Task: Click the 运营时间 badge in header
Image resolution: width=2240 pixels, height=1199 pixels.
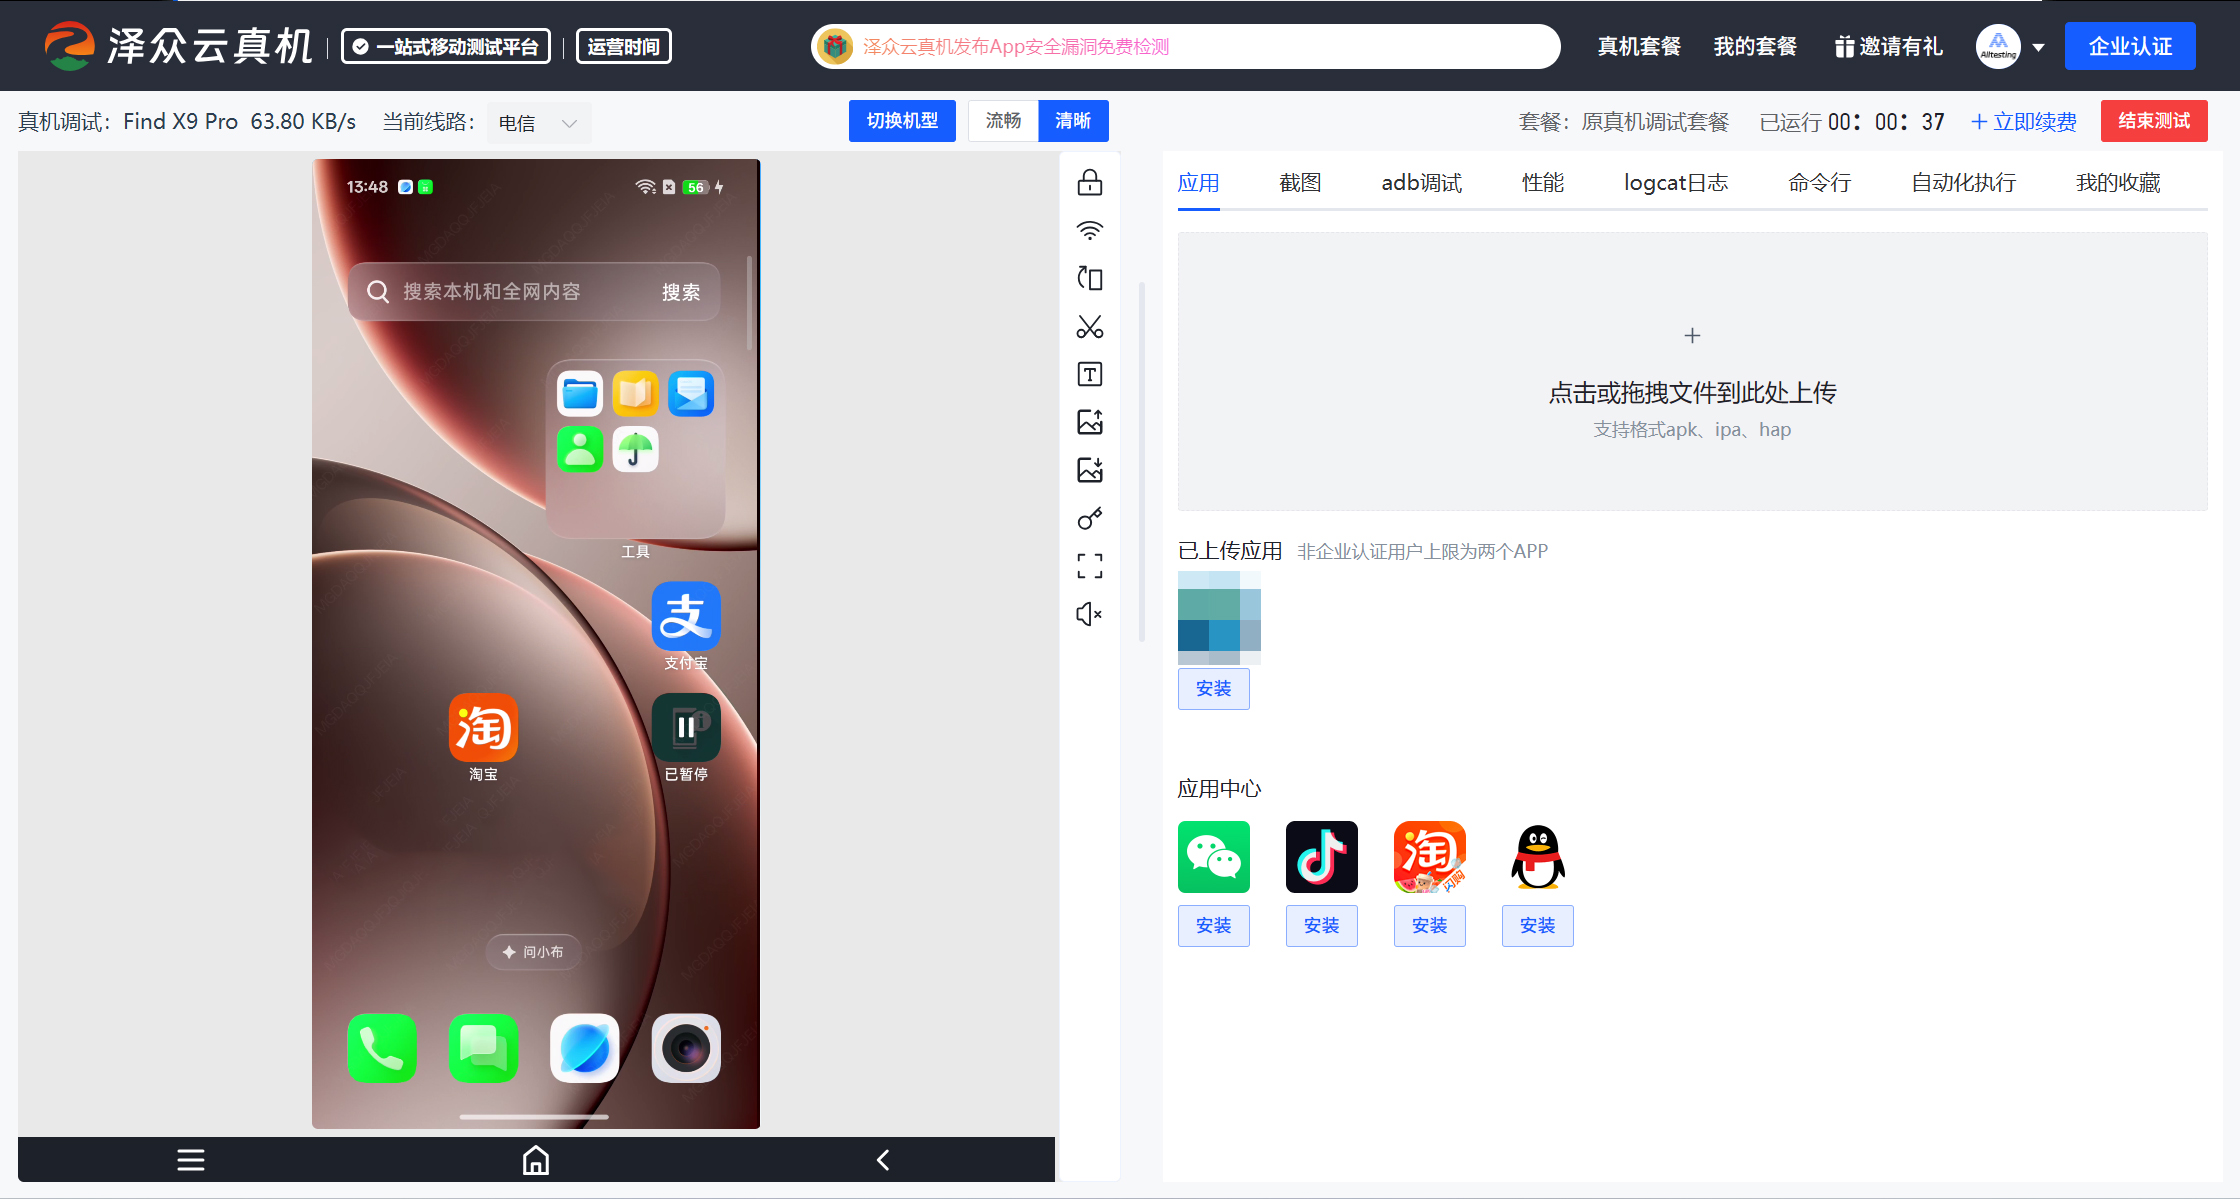Action: point(624,47)
